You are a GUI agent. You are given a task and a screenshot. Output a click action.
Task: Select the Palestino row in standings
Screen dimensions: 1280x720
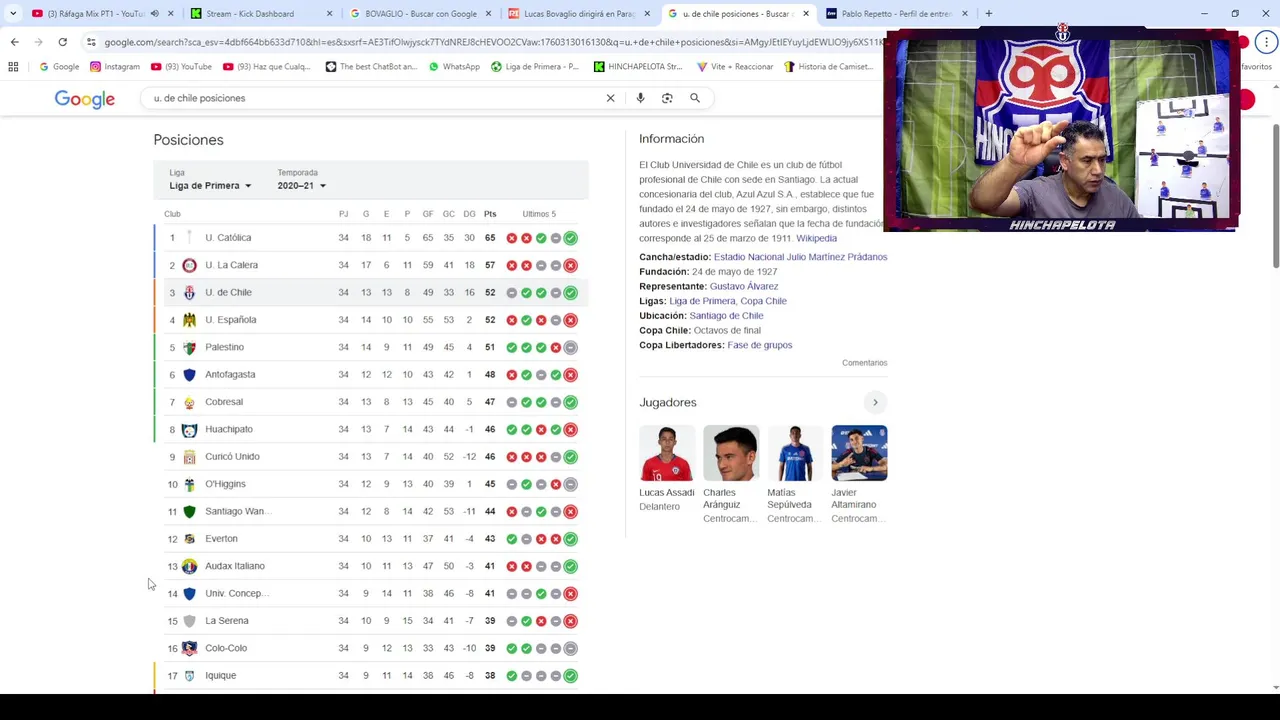coord(372,347)
